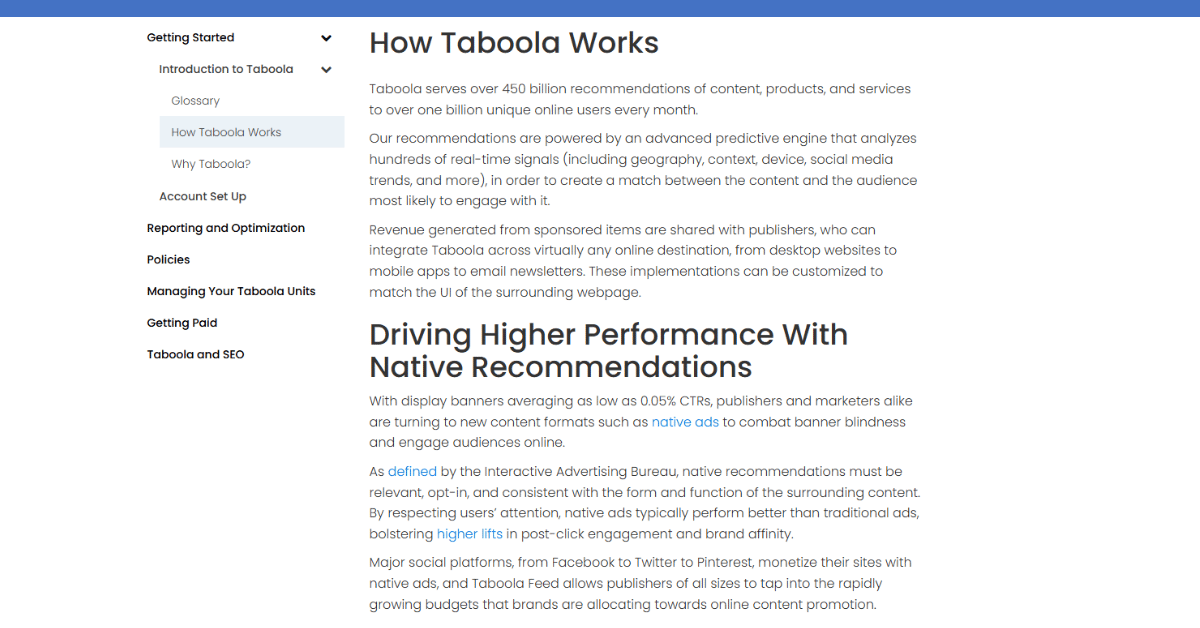Open the higher lifts link

pyautogui.click(x=470, y=534)
